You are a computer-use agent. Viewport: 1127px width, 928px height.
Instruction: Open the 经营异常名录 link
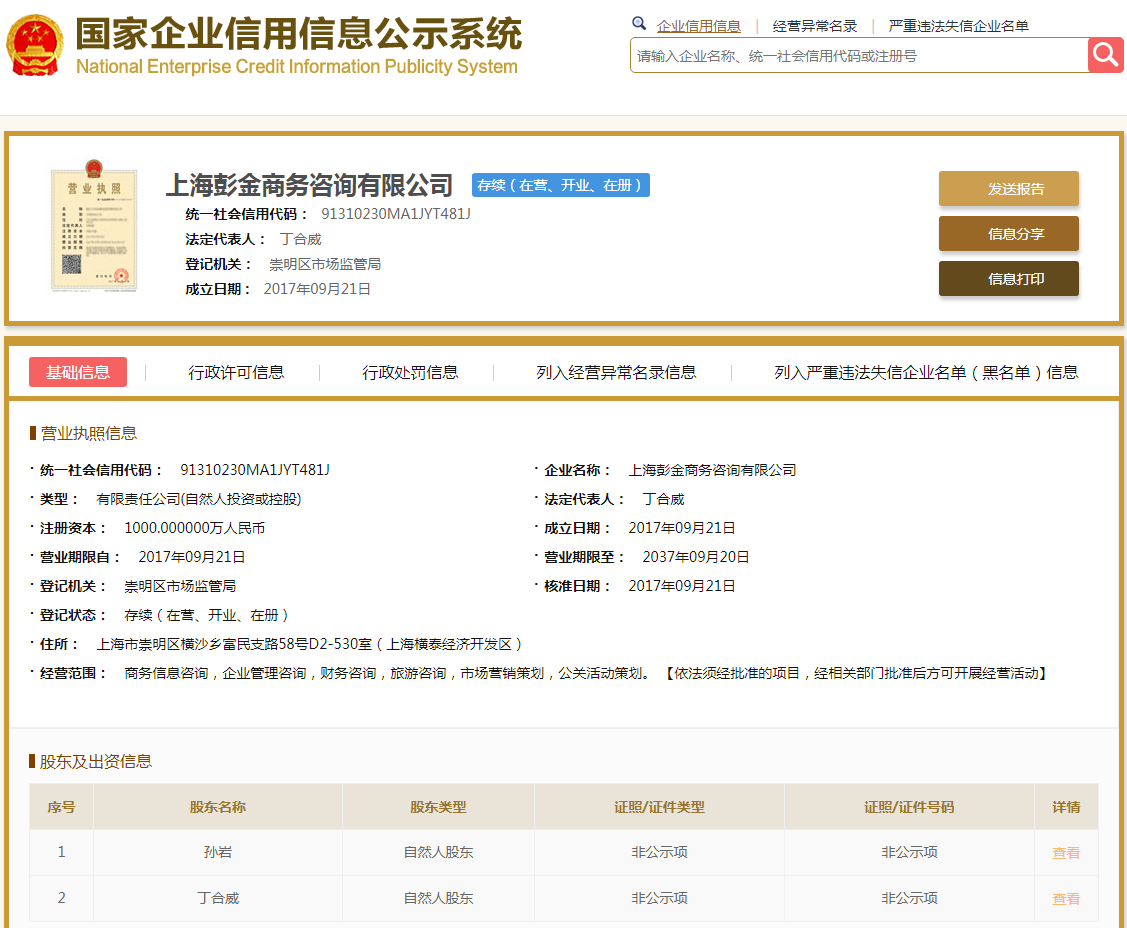(x=813, y=25)
